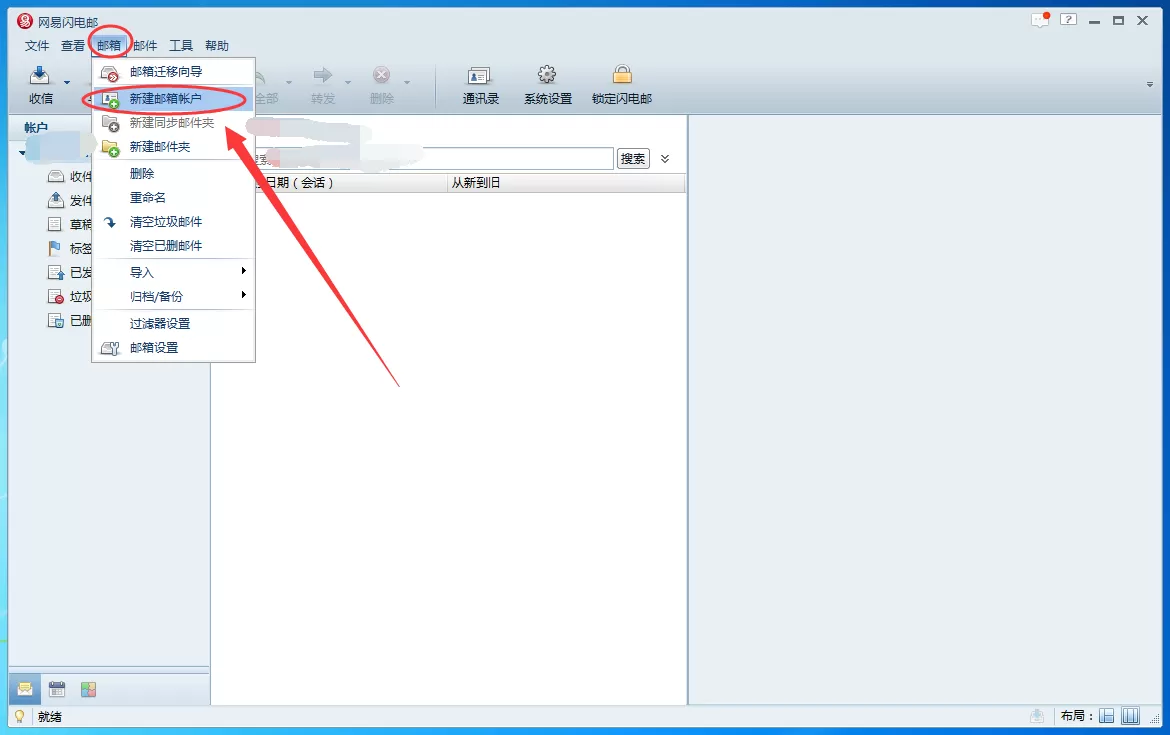Viewport: 1170px width, 735px height.
Task: Click into the mail search field
Action: pyautogui.click(x=433, y=158)
